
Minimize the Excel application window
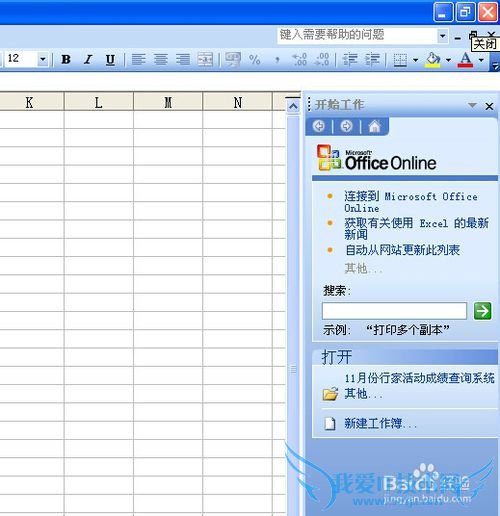[x=443, y=12]
